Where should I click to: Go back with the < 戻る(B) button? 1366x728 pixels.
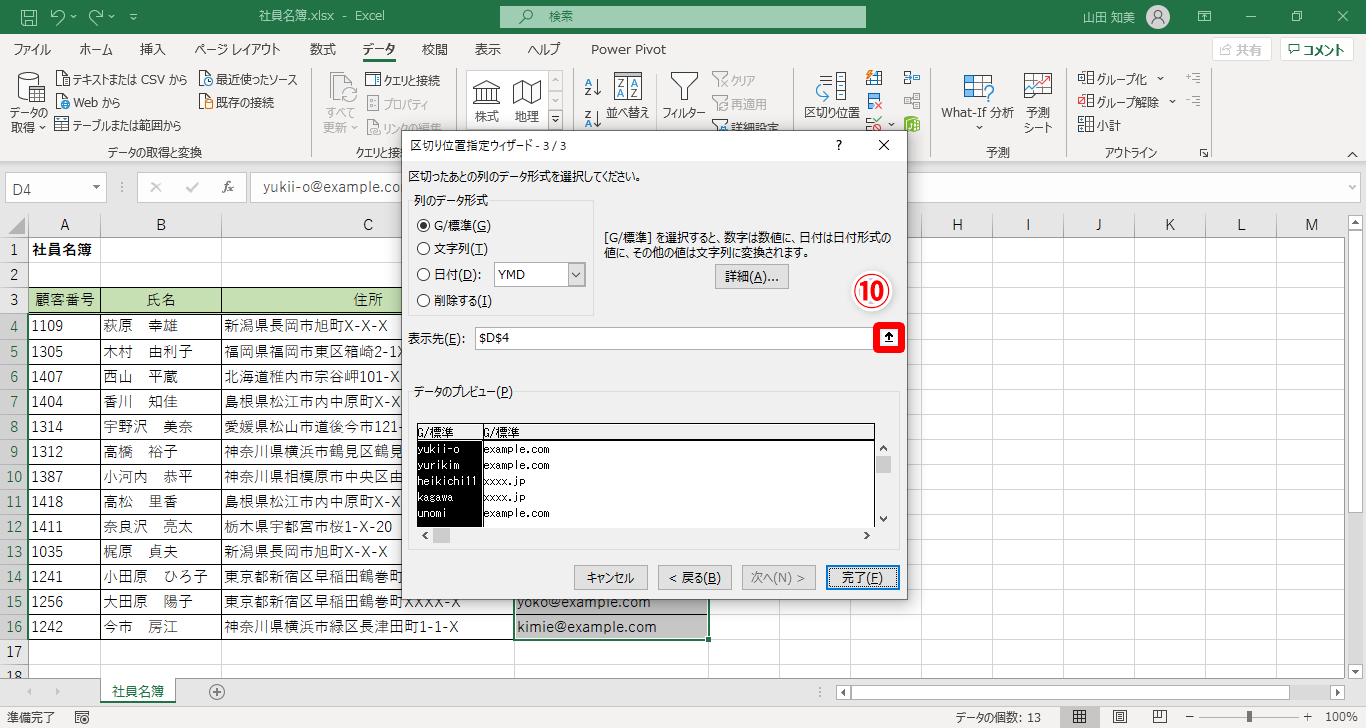click(x=695, y=578)
